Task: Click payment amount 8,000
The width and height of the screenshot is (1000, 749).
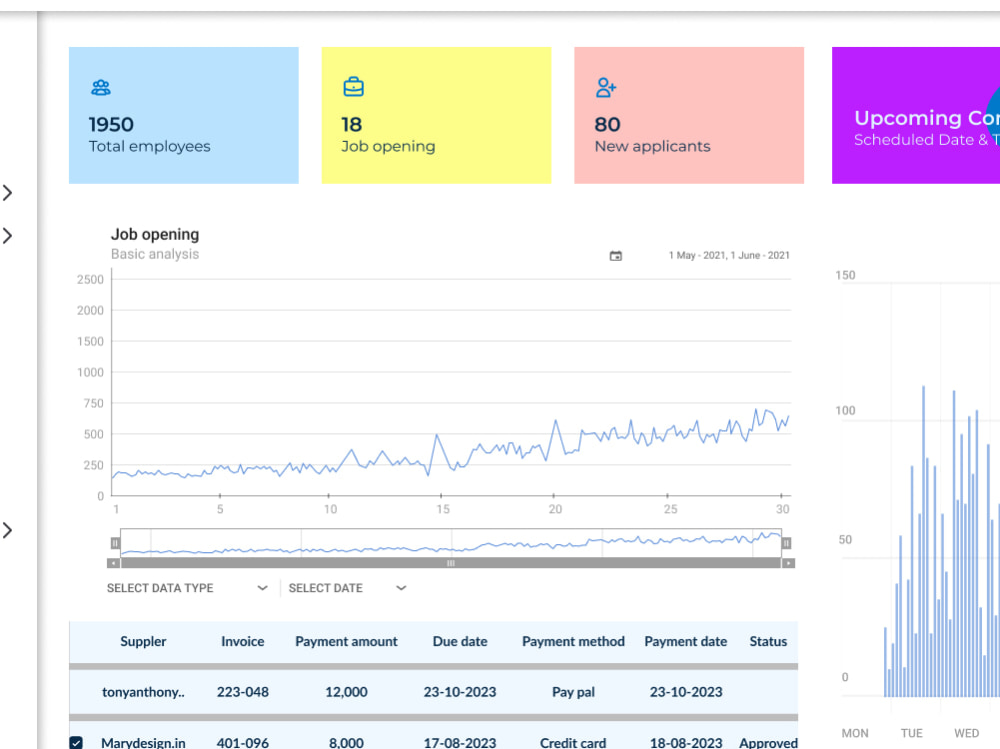Action: point(346,743)
